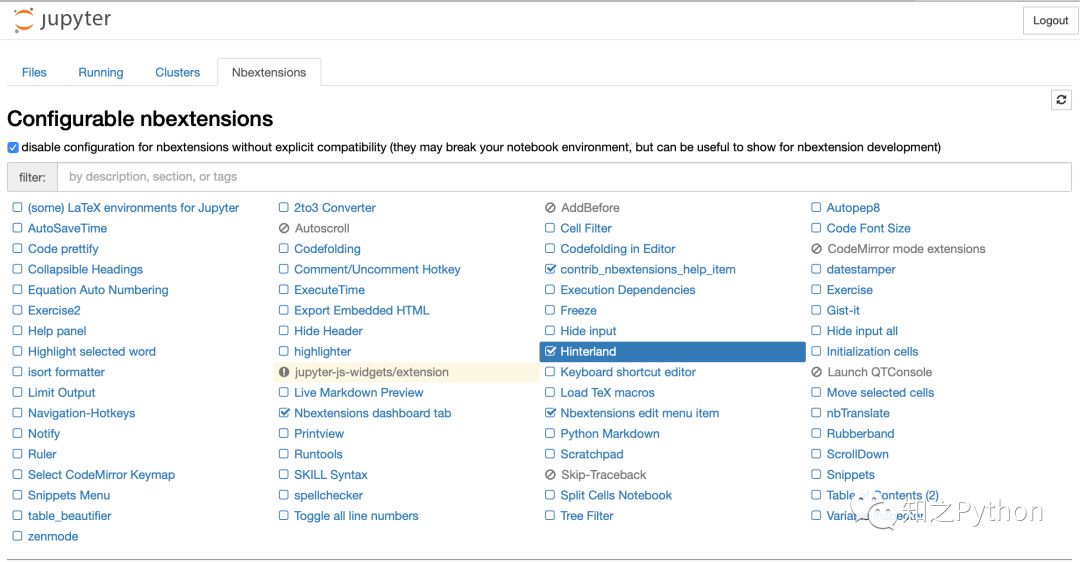The height and width of the screenshot is (562, 1080).
Task: Click the disabled icon next to Autoscroll
Action: click(284, 229)
